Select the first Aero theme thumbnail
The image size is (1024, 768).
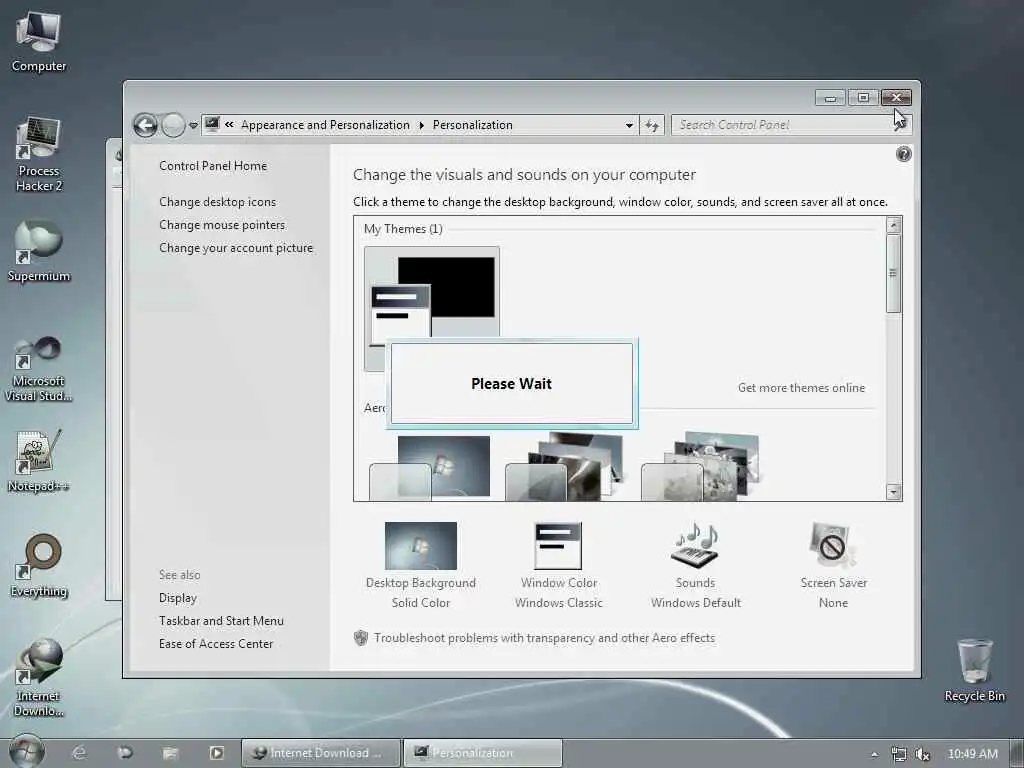(431, 468)
